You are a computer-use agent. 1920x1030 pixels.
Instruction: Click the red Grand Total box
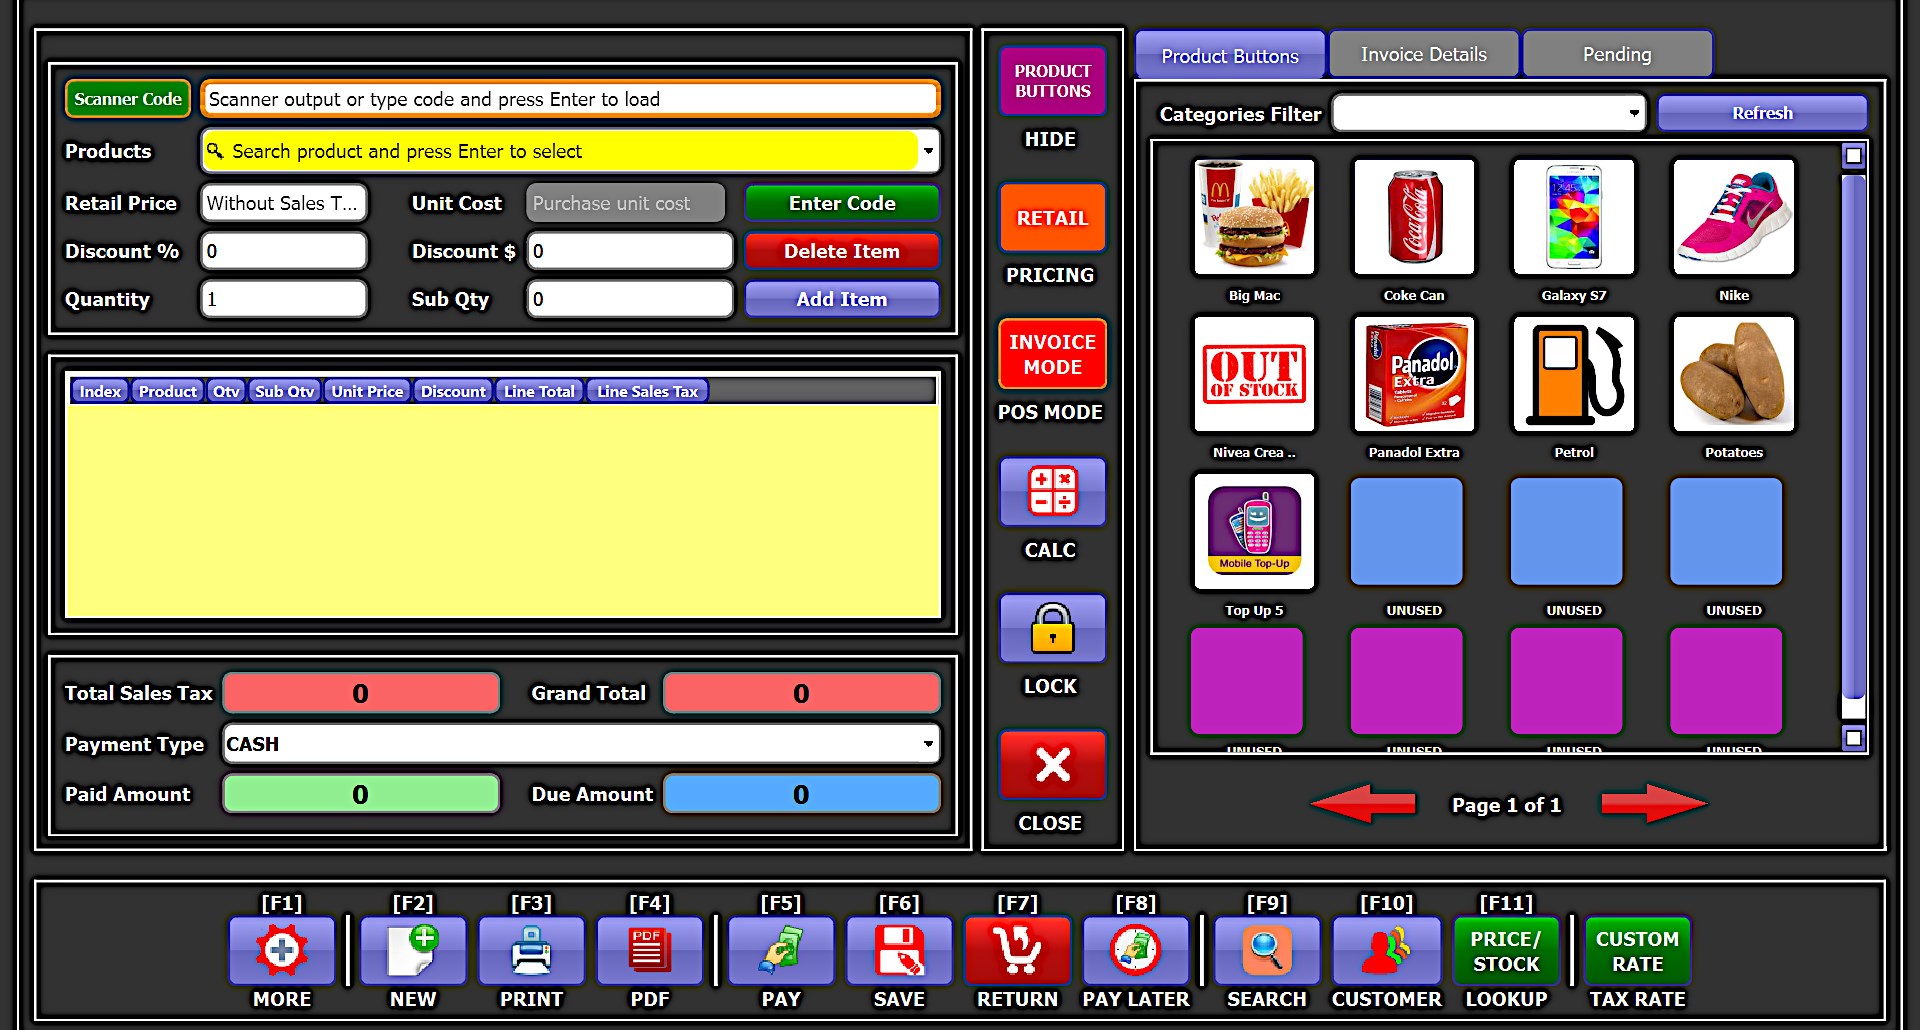802,693
